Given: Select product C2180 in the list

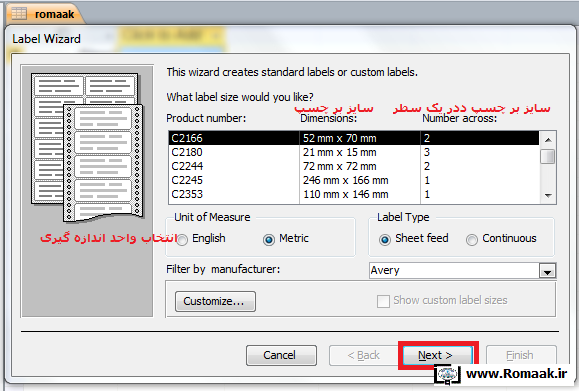Looking at the screenshot, I should pyautogui.click(x=354, y=152).
